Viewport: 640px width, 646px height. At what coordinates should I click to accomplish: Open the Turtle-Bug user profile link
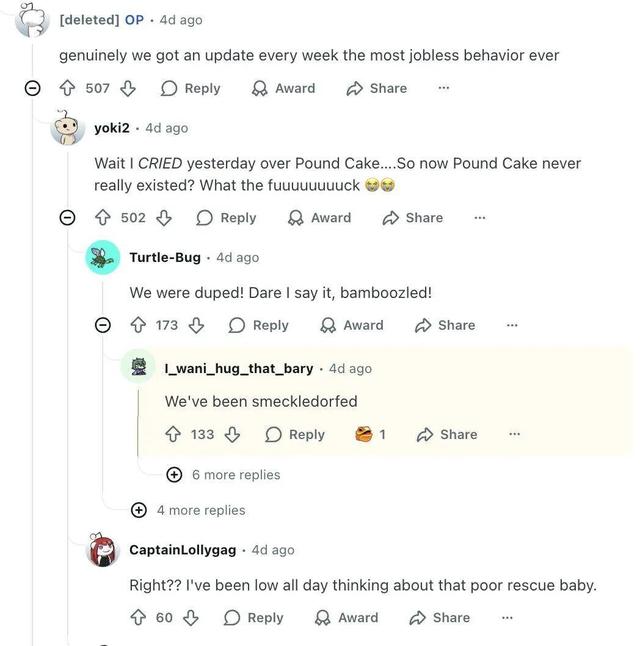[x=164, y=257]
